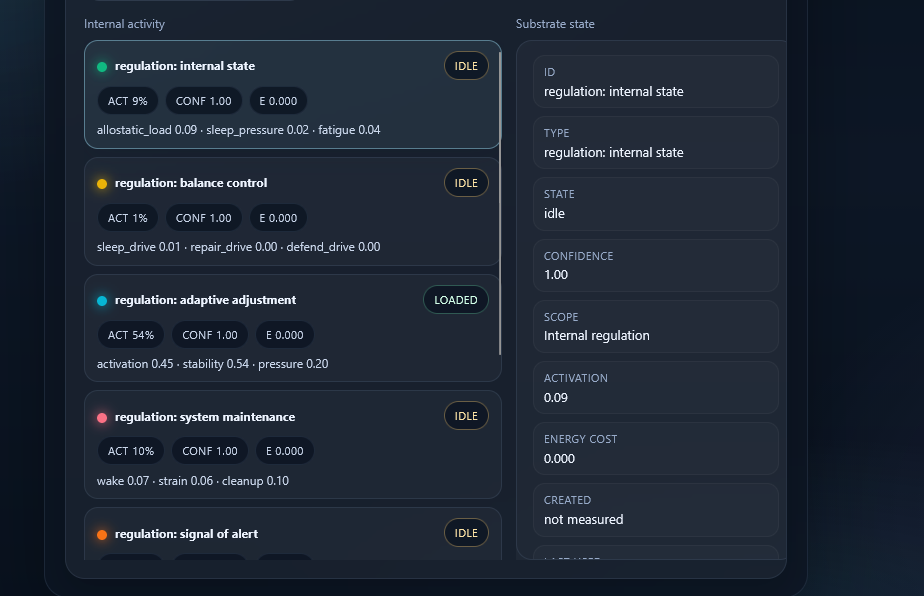924x596 pixels.
Task: Click the yellow dot beside balance control
Action: [102, 184]
